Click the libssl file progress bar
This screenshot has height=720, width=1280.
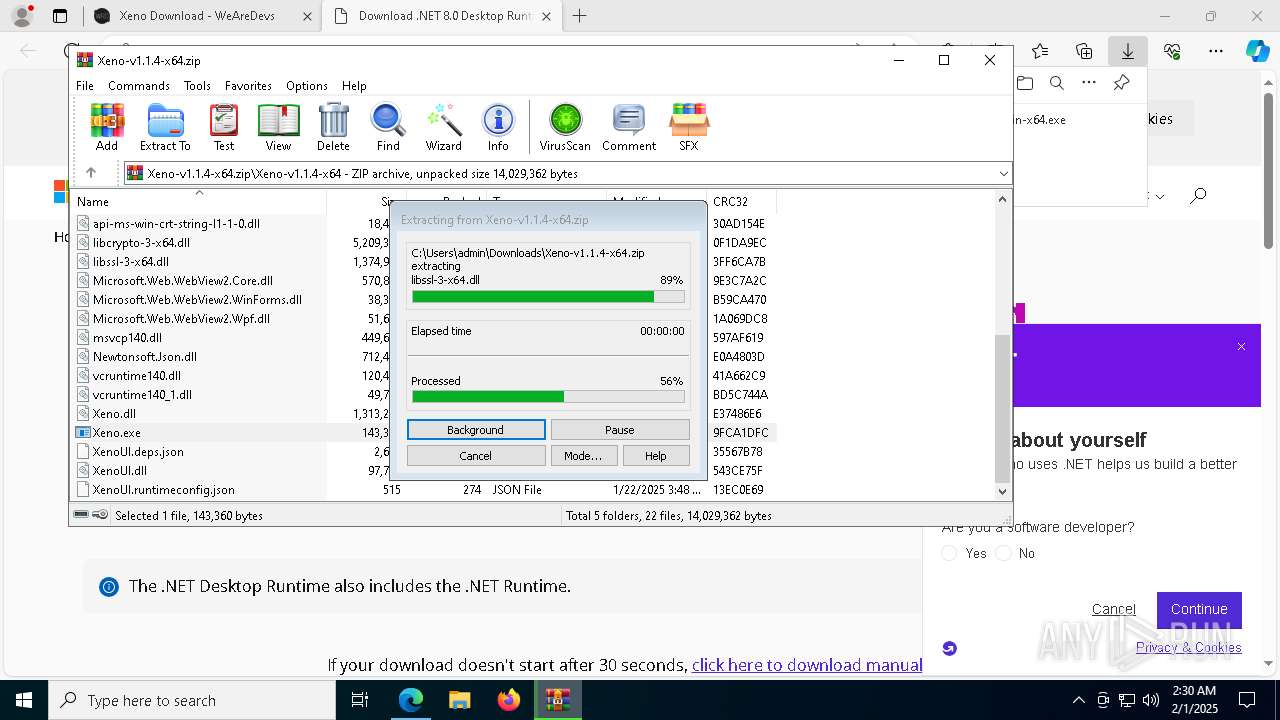pyautogui.click(x=548, y=297)
